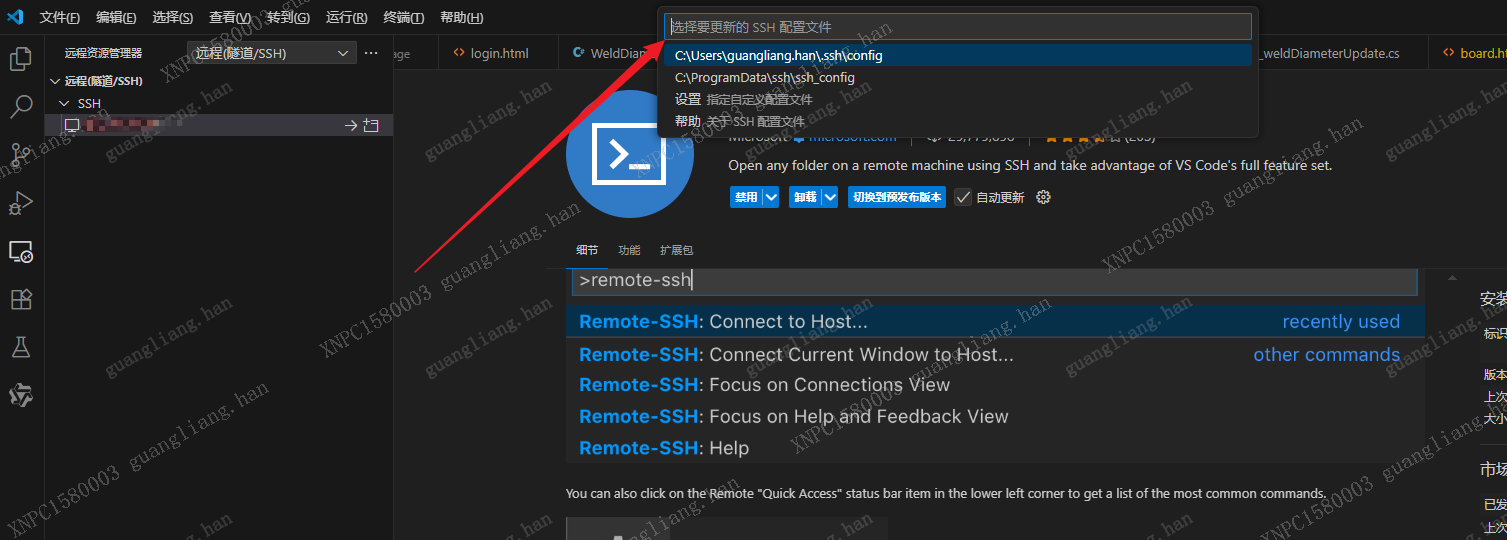Open the dropdown arrow next to 禁用
Viewport: 1507px width, 540px height.
pos(771,197)
